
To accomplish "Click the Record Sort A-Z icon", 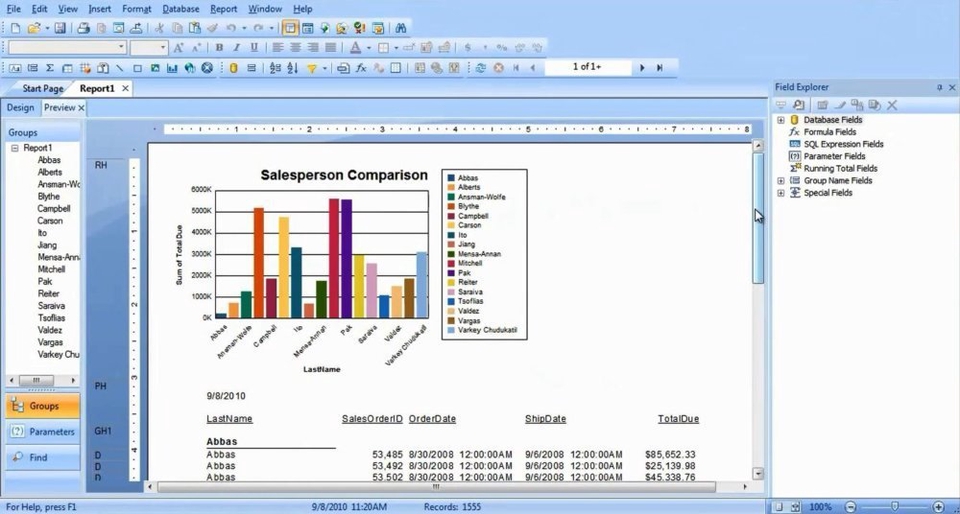I will [293, 68].
